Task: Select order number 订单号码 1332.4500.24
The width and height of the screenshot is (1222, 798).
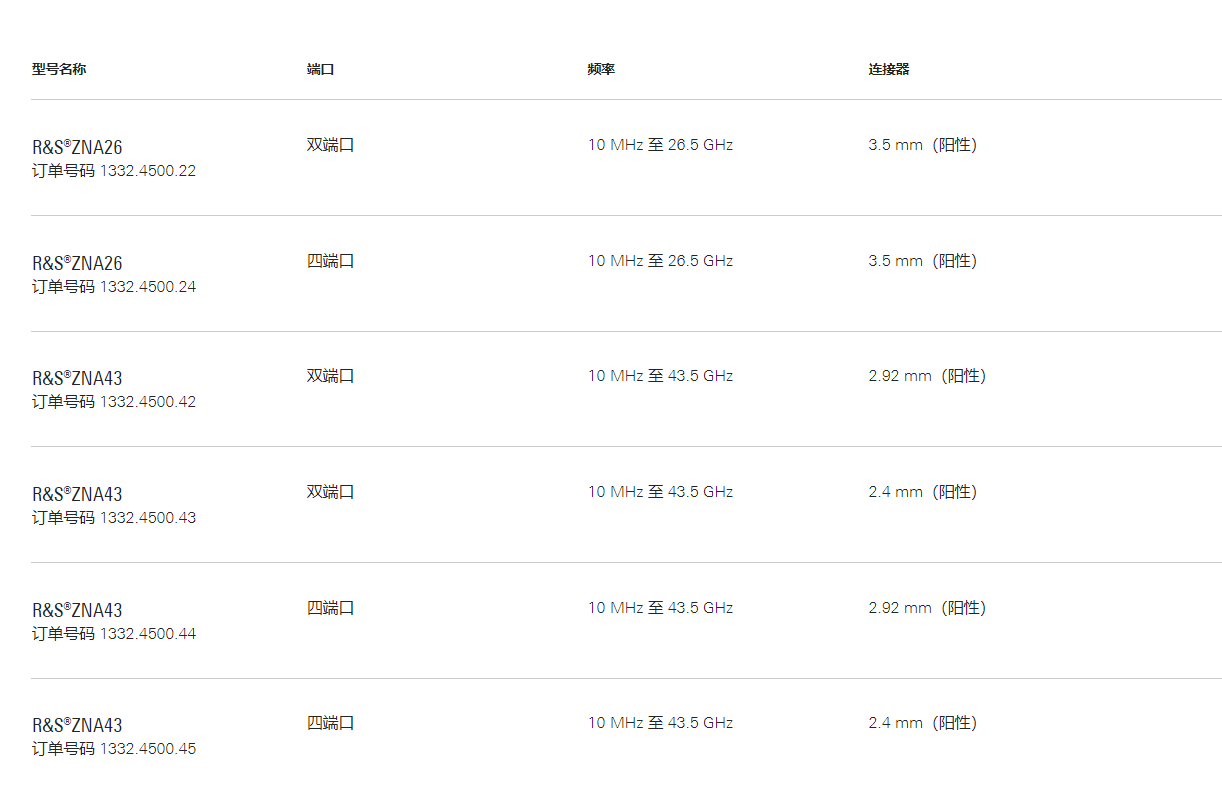Action: pyautogui.click(x=114, y=287)
